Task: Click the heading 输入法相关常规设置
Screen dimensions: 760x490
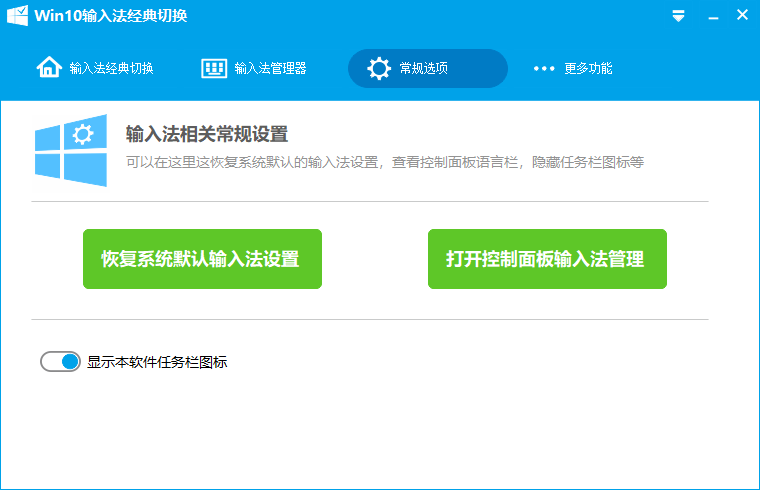Action: coord(207,134)
